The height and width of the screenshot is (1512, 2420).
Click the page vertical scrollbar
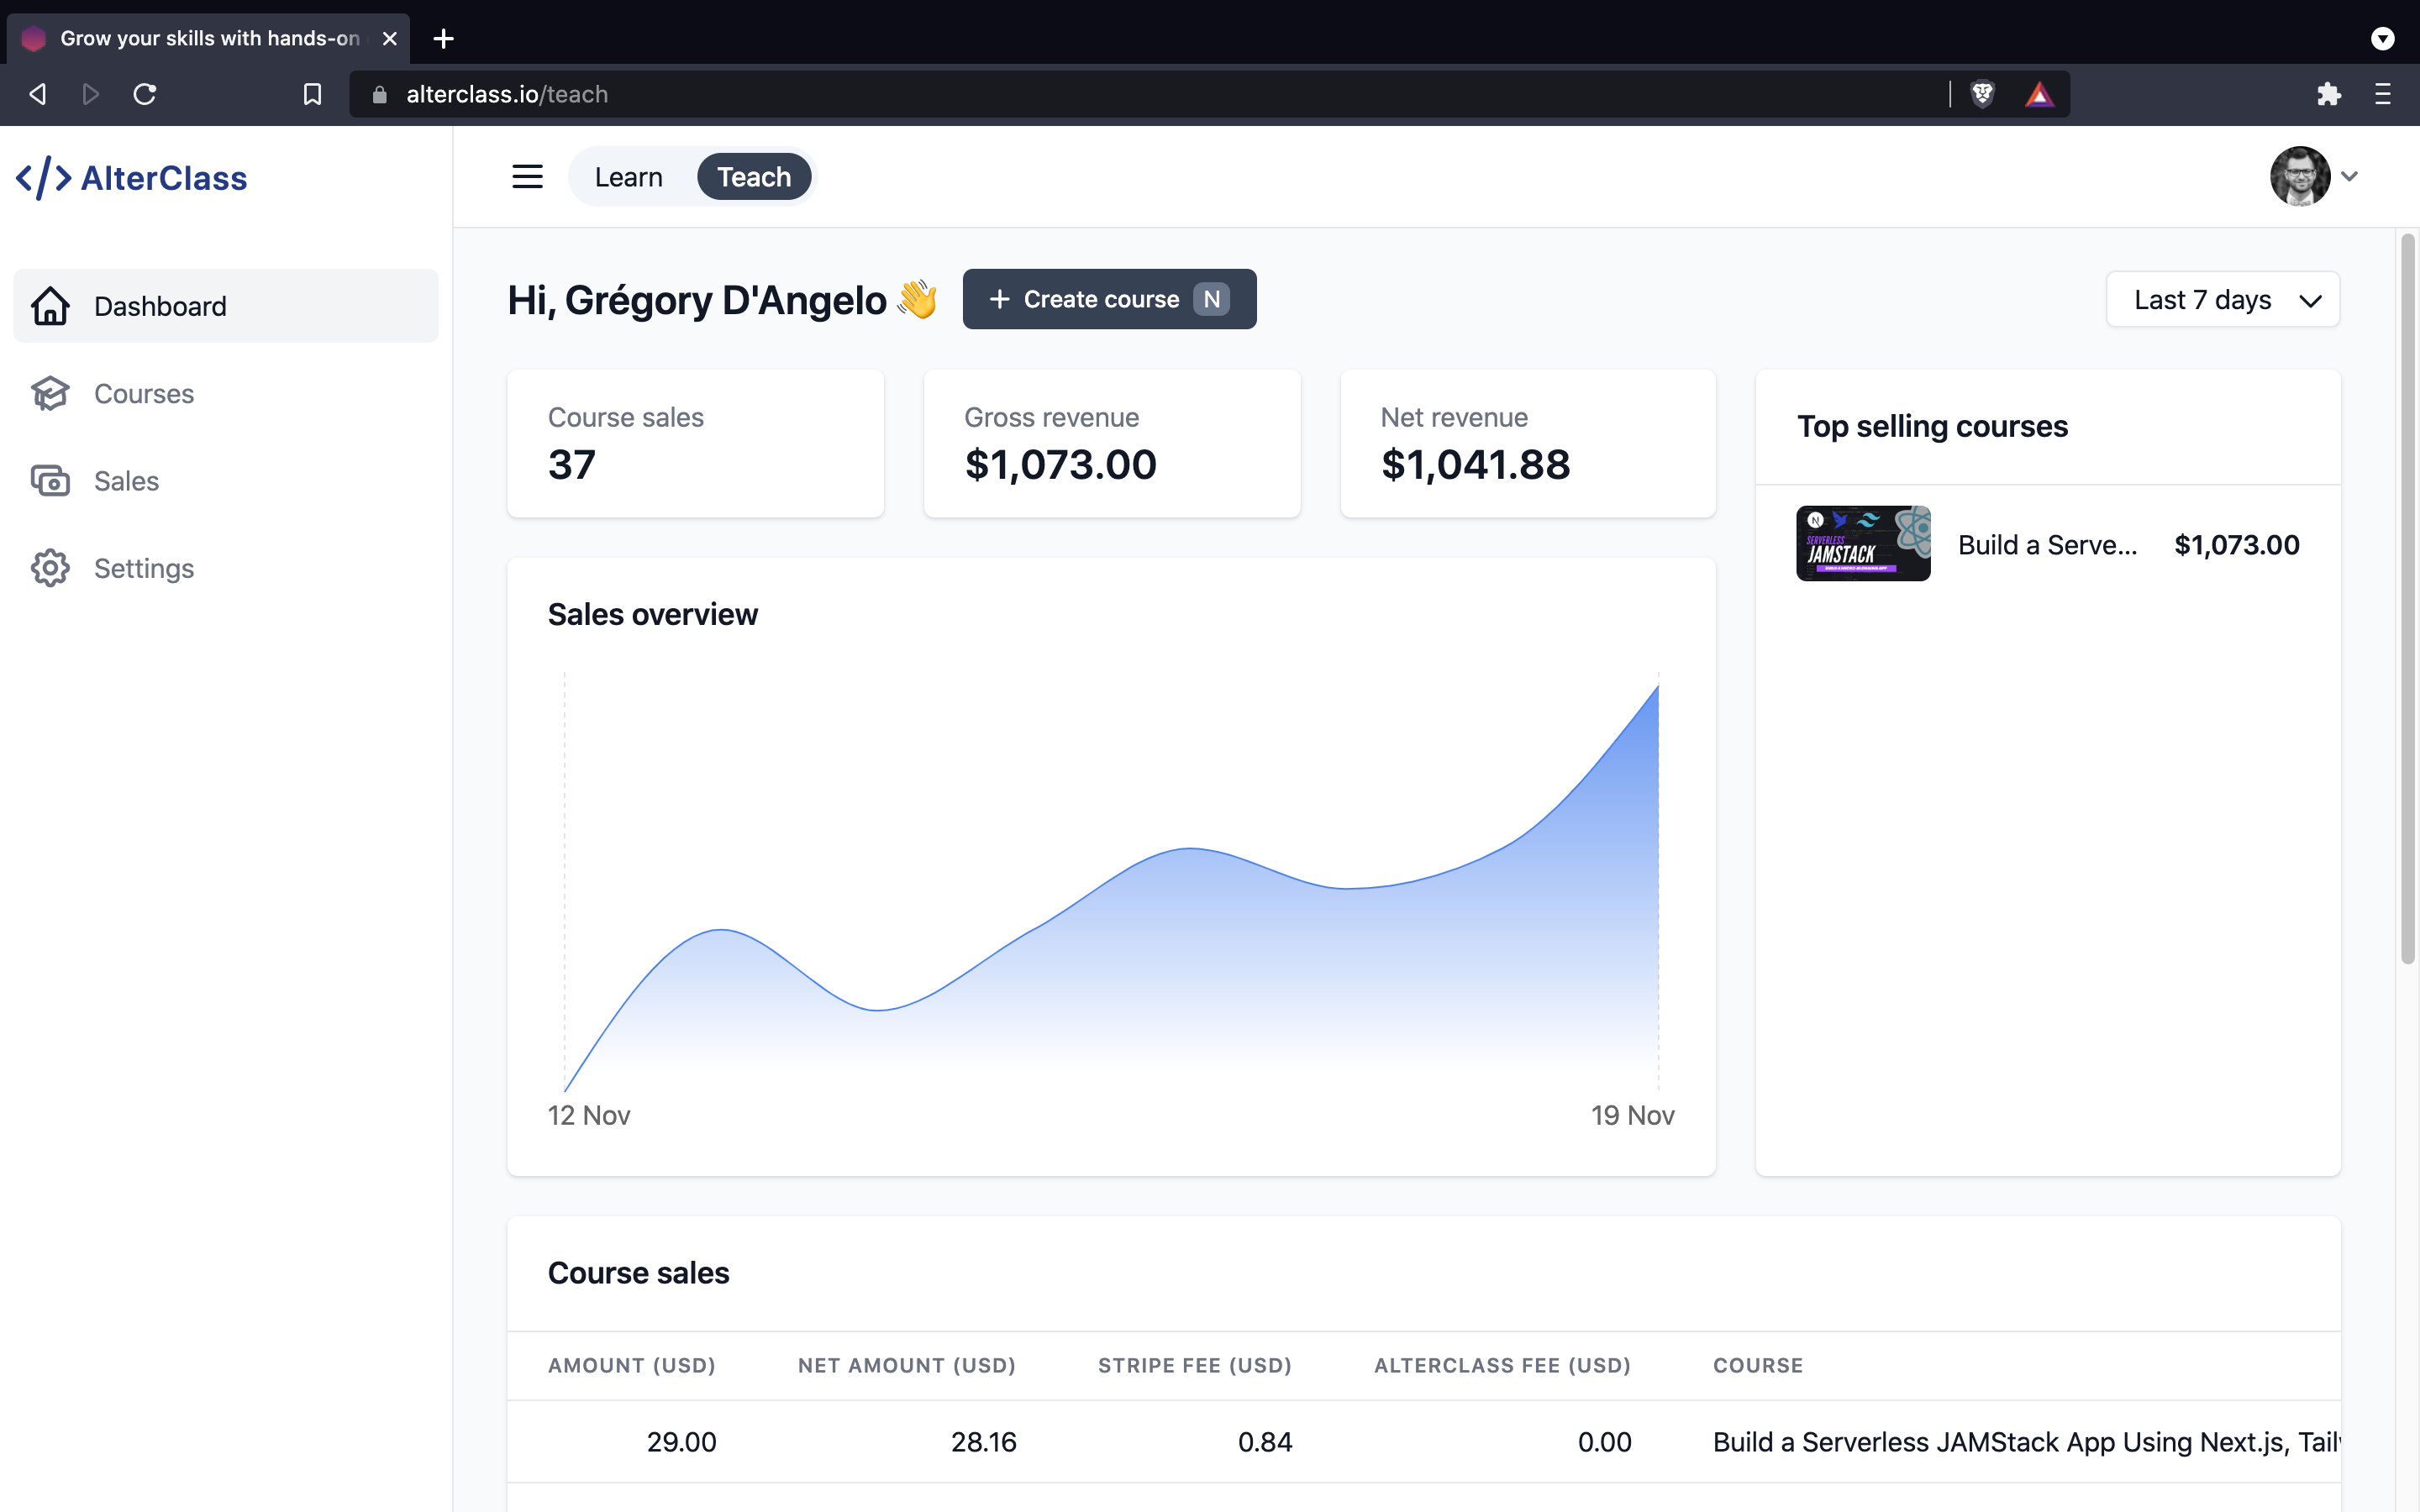pyautogui.click(x=2407, y=600)
